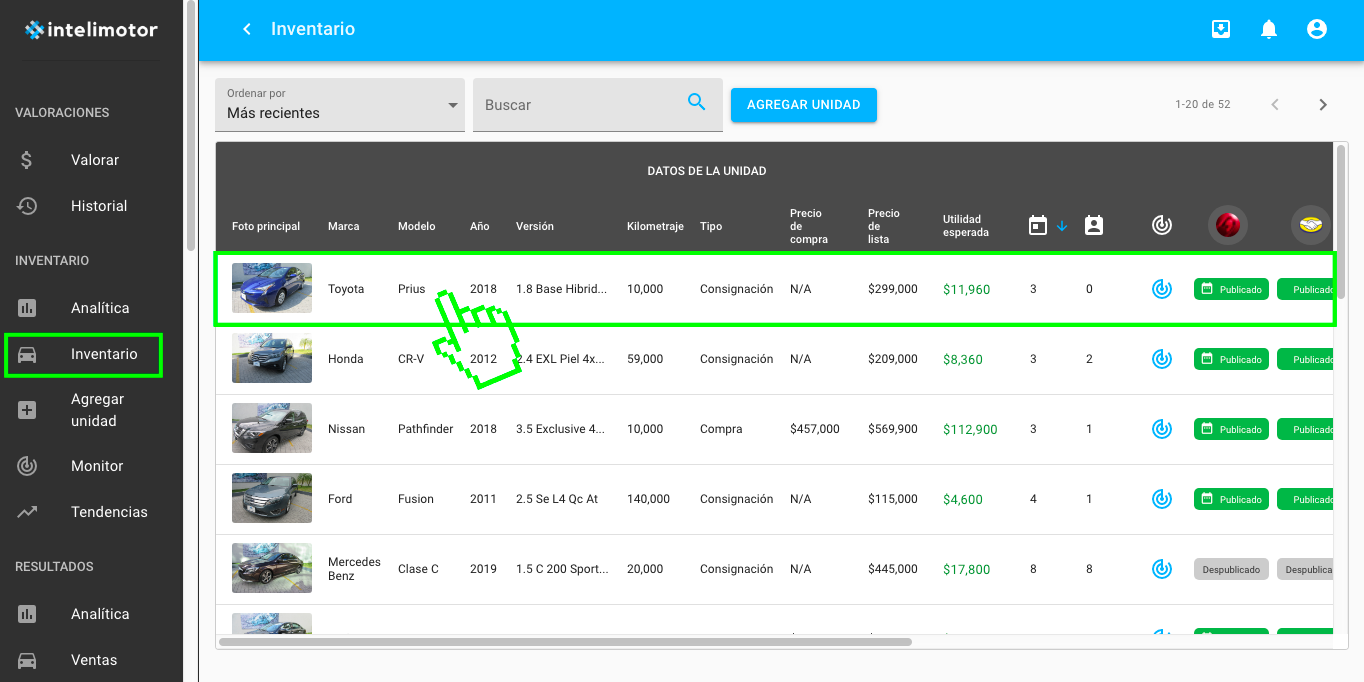The image size is (1364, 682).
Task: Select the $112,900 utility value
Action: (970, 429)
